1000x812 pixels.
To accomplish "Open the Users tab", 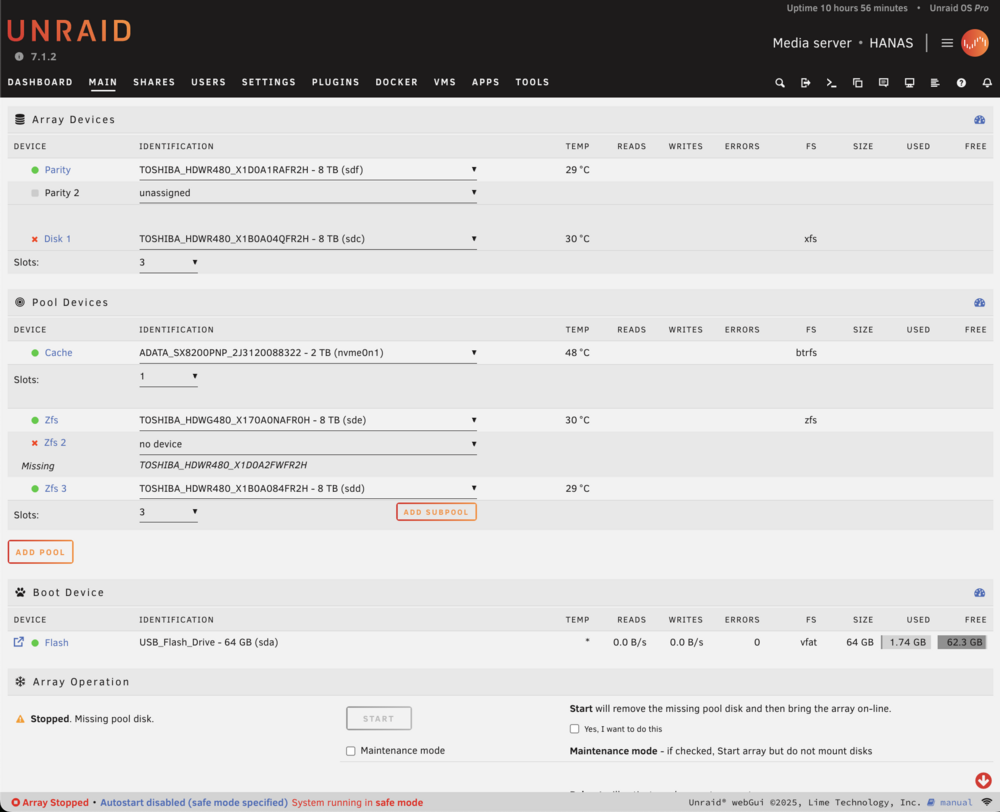I will coord(209,82).
